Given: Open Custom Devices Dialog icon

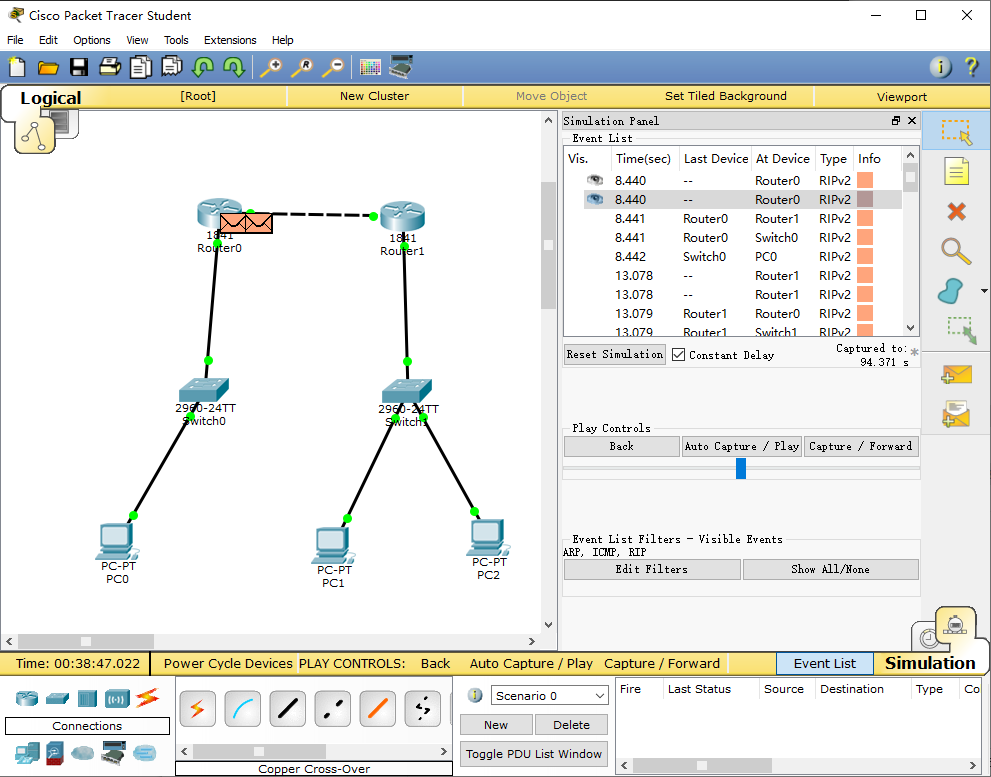Looking at the screenshot, I should point(401,66).
